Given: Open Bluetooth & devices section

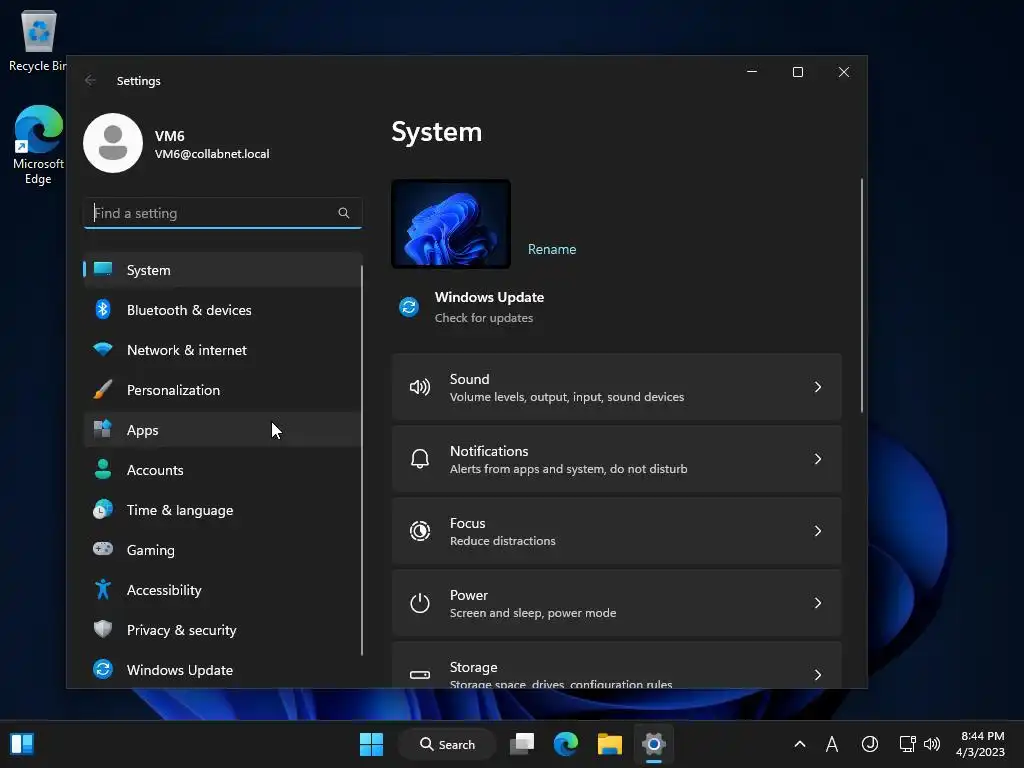Looking at the screenshot, I should click(x=223, y=310).
